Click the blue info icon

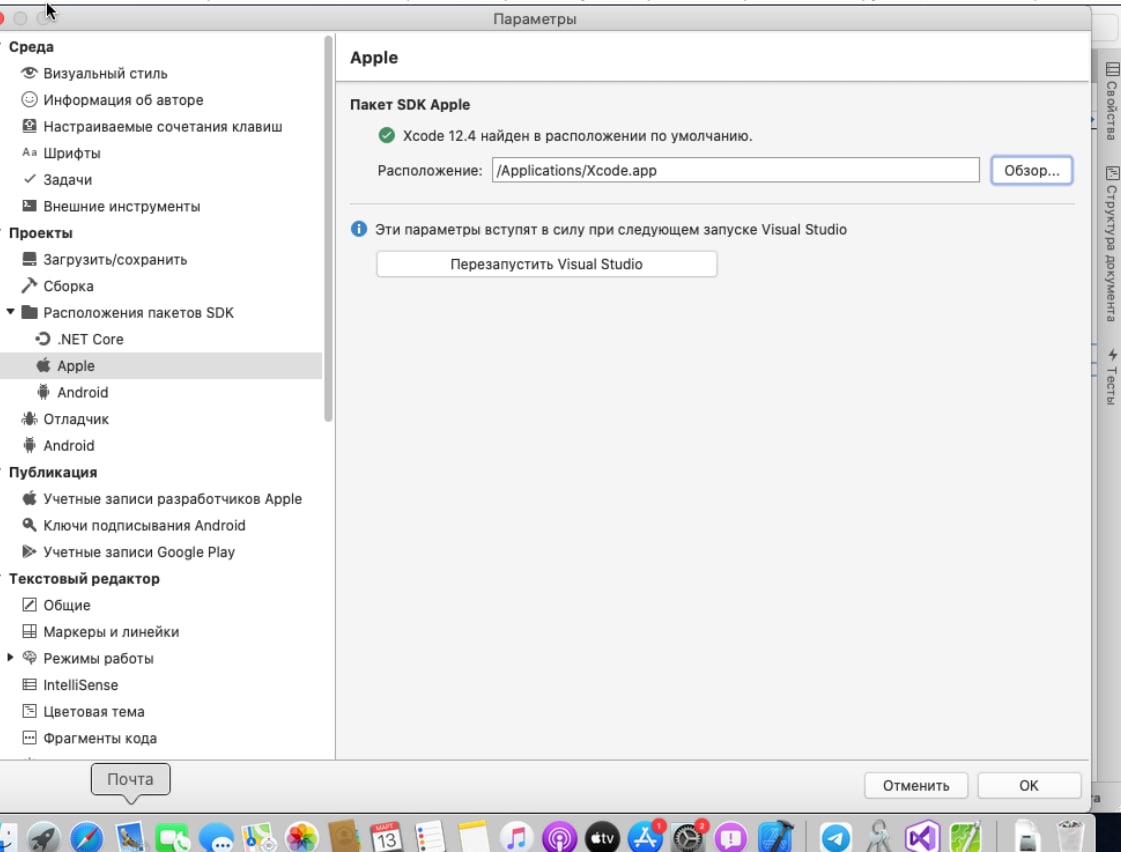pyautogui.click(x=359, y=229)
